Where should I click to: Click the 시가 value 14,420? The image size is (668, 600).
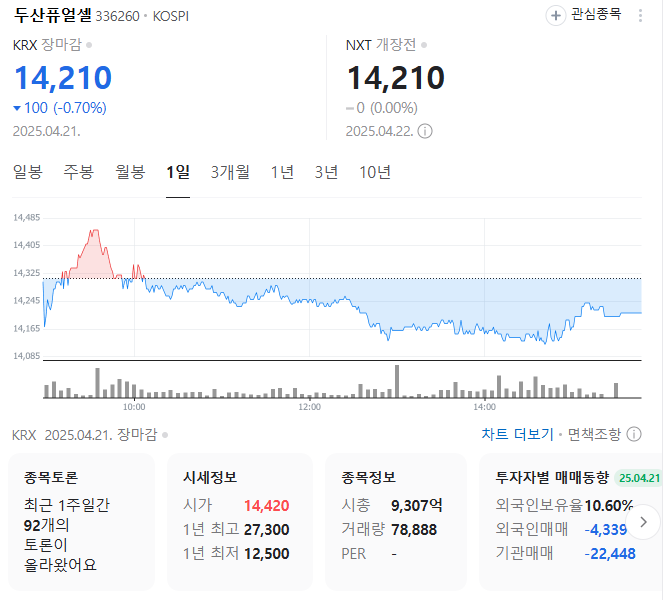pyautogui.click(x=266, y=506)
